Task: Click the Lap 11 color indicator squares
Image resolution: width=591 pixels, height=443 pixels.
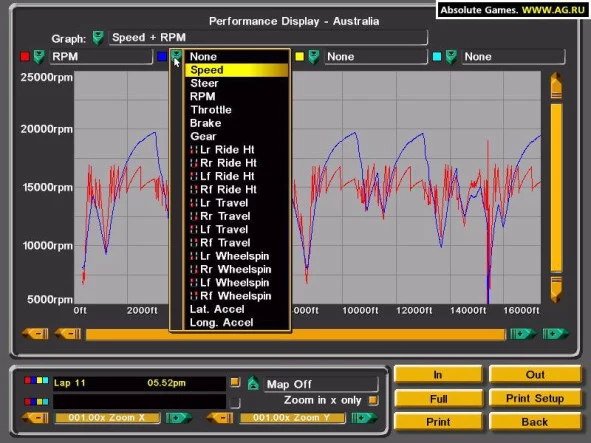Action: coord(37,380)
